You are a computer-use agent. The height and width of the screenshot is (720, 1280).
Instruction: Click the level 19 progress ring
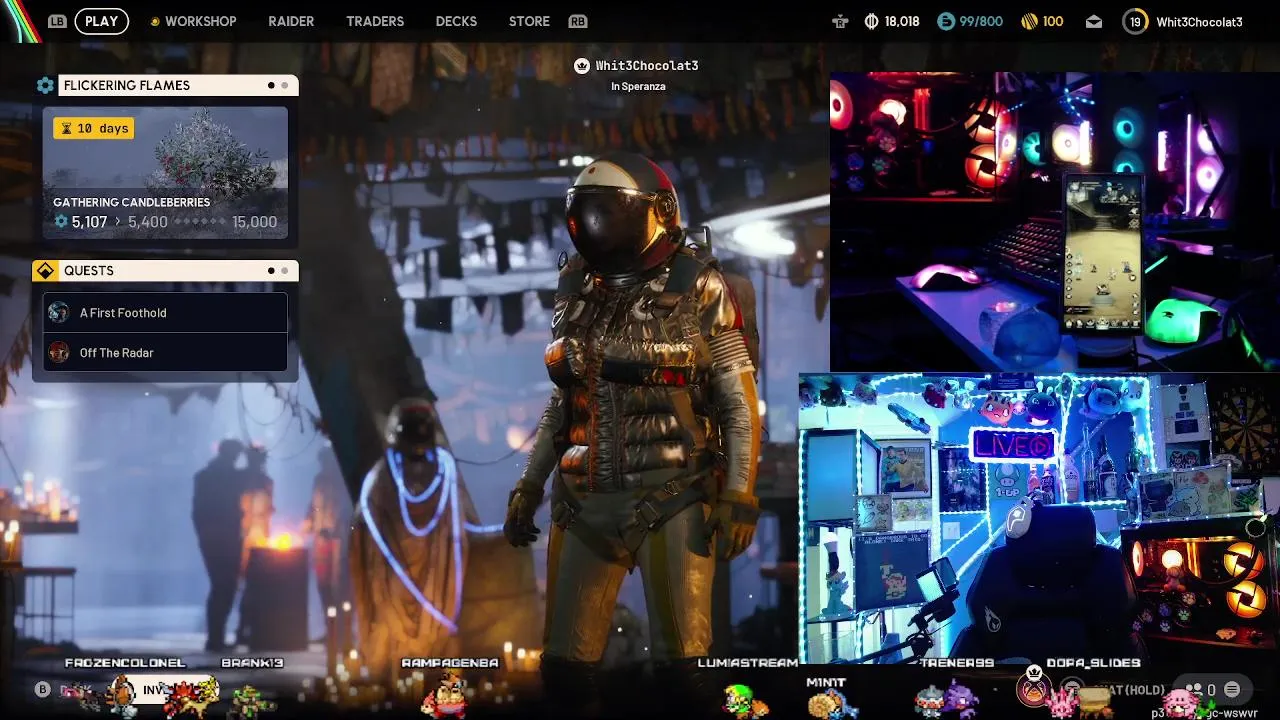(1135, 21)
